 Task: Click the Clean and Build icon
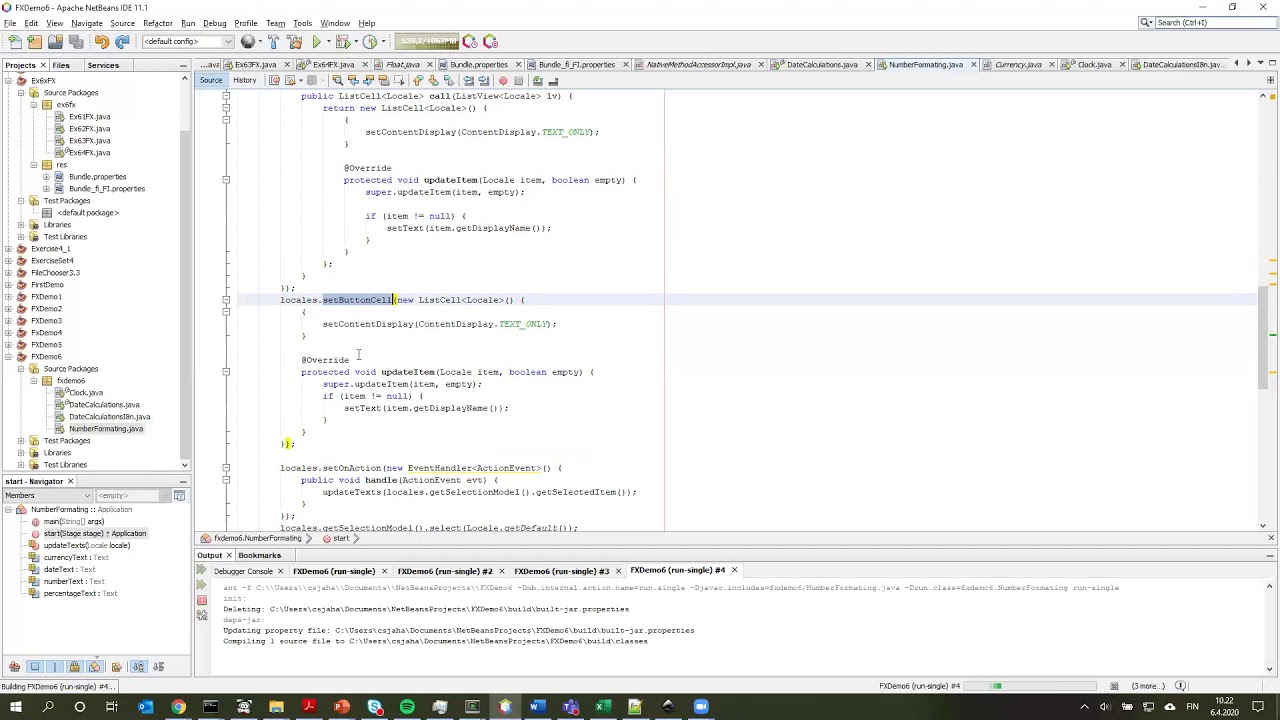click(x=294, y=41)
